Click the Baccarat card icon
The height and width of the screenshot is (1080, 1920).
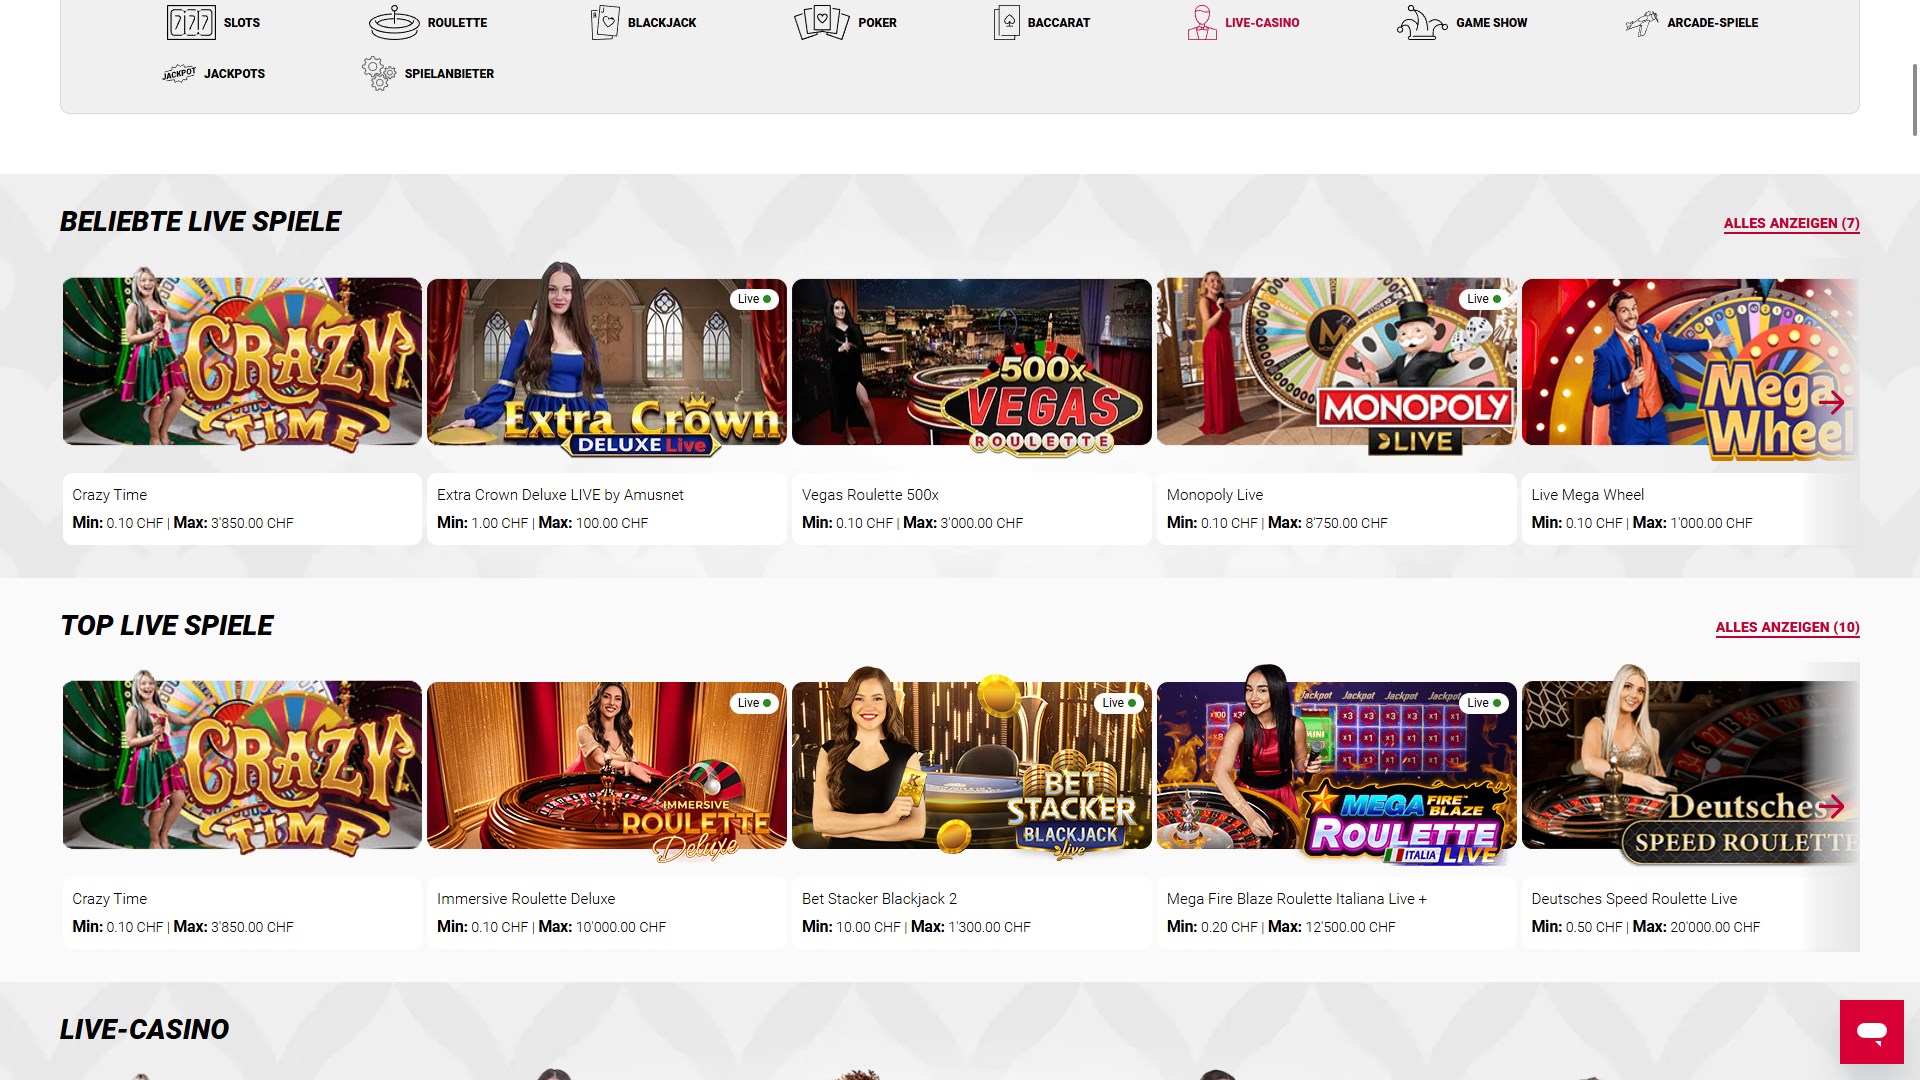point(1006,22)
